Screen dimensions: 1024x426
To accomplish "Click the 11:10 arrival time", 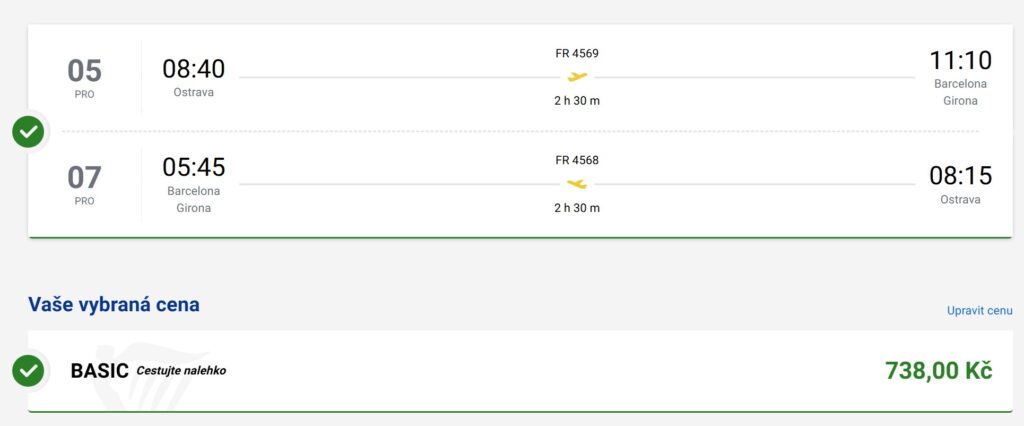I will point(960,61).
